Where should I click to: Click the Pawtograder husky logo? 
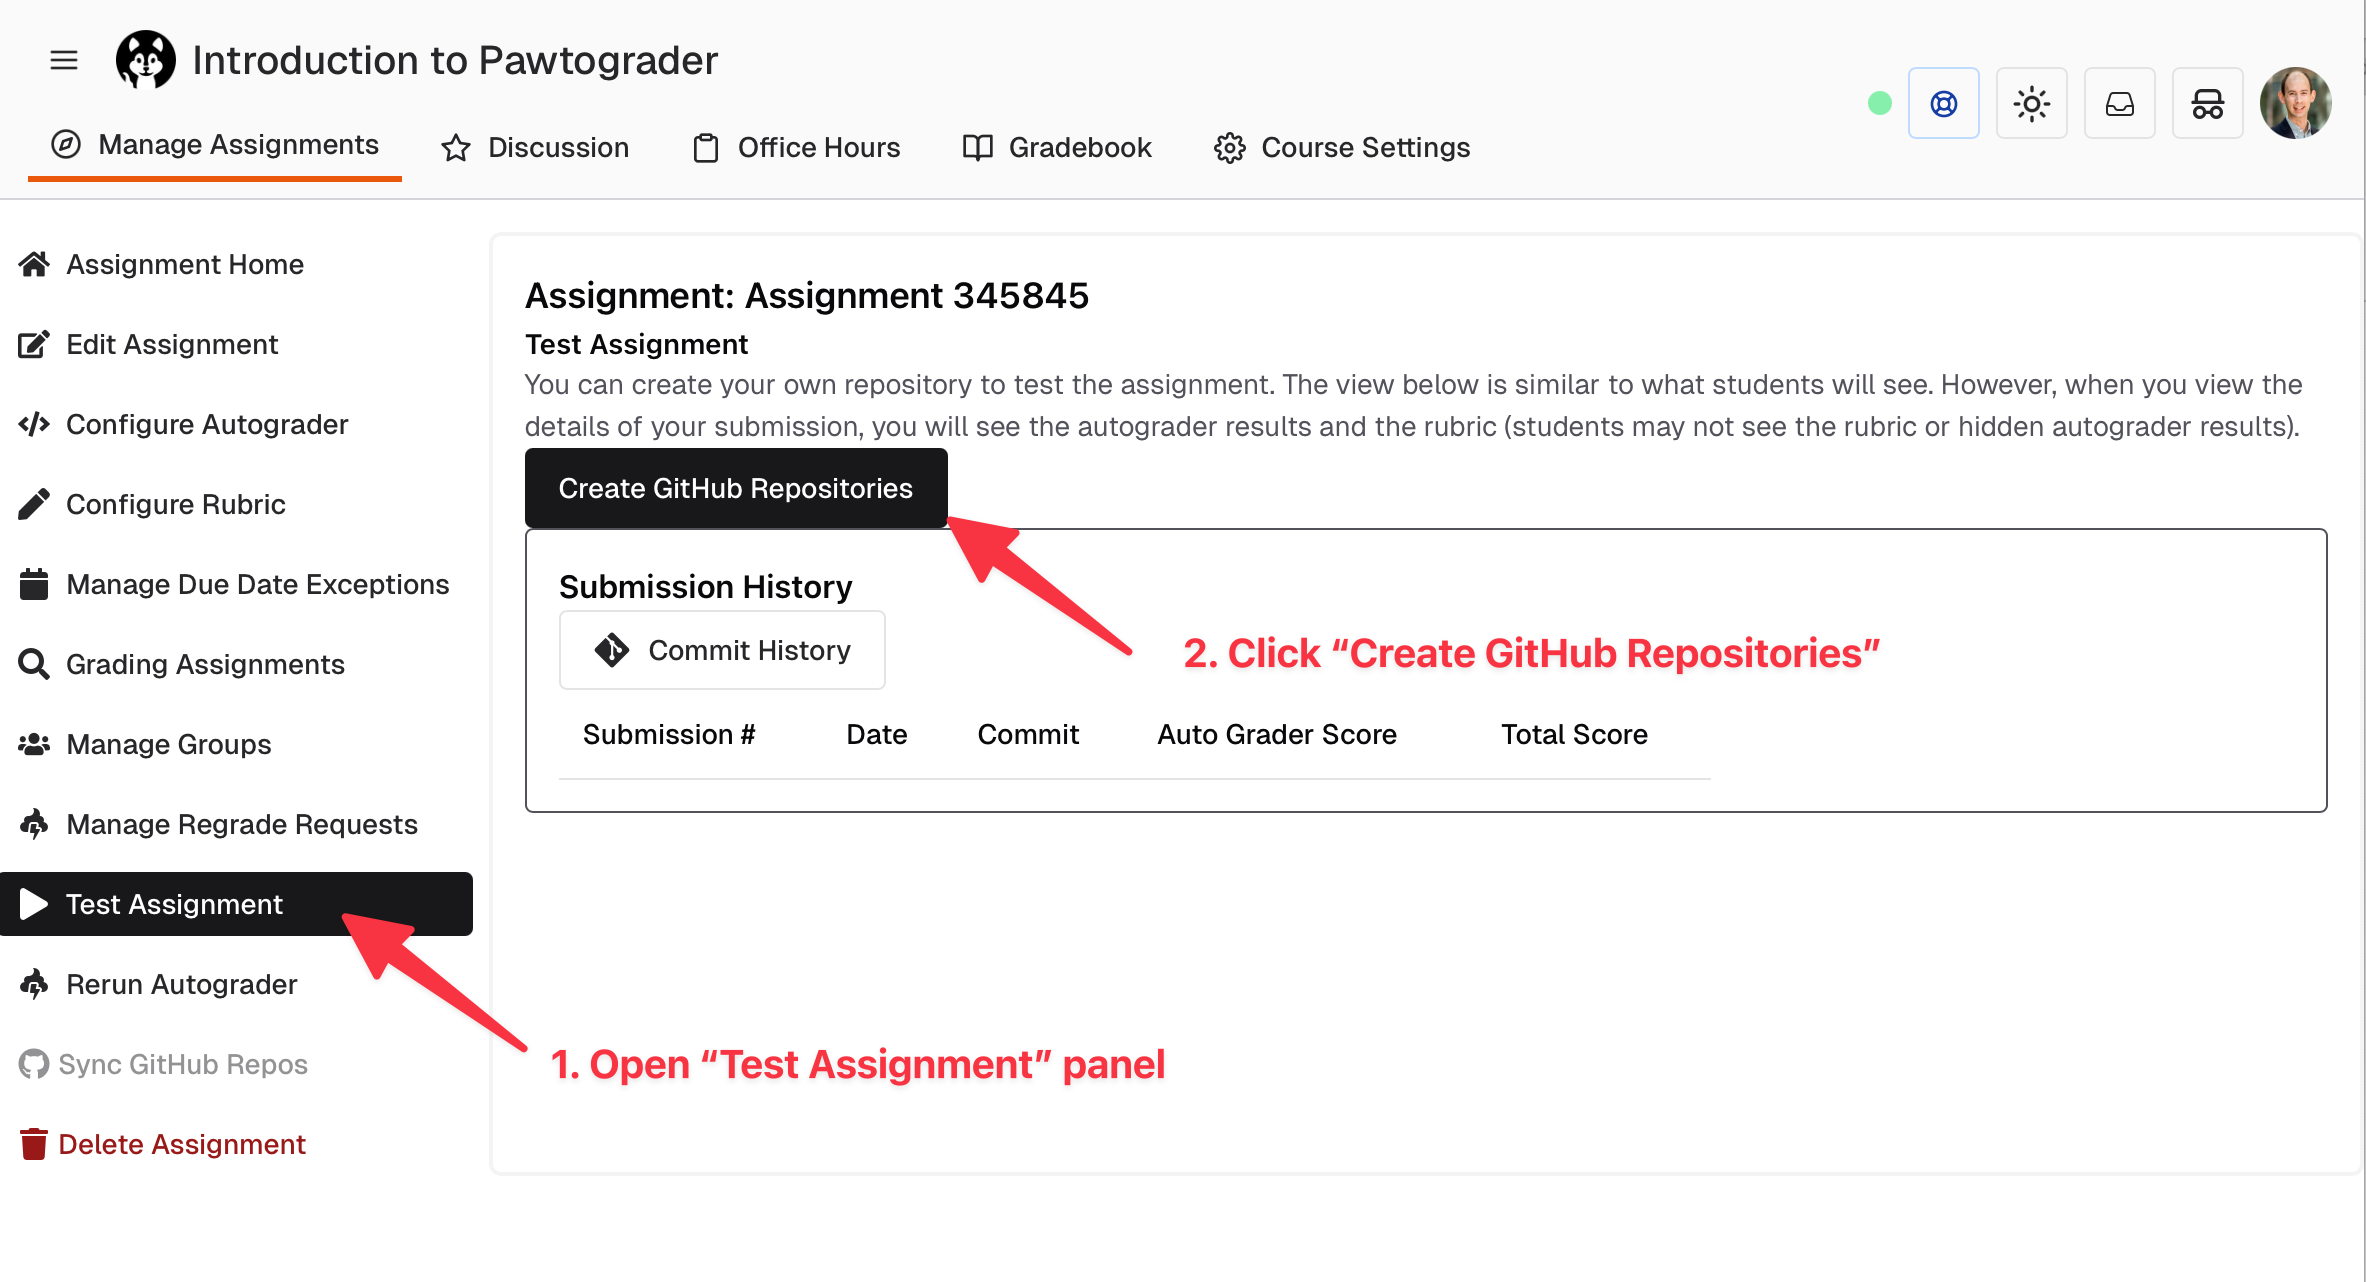click(x=146, y=59)
